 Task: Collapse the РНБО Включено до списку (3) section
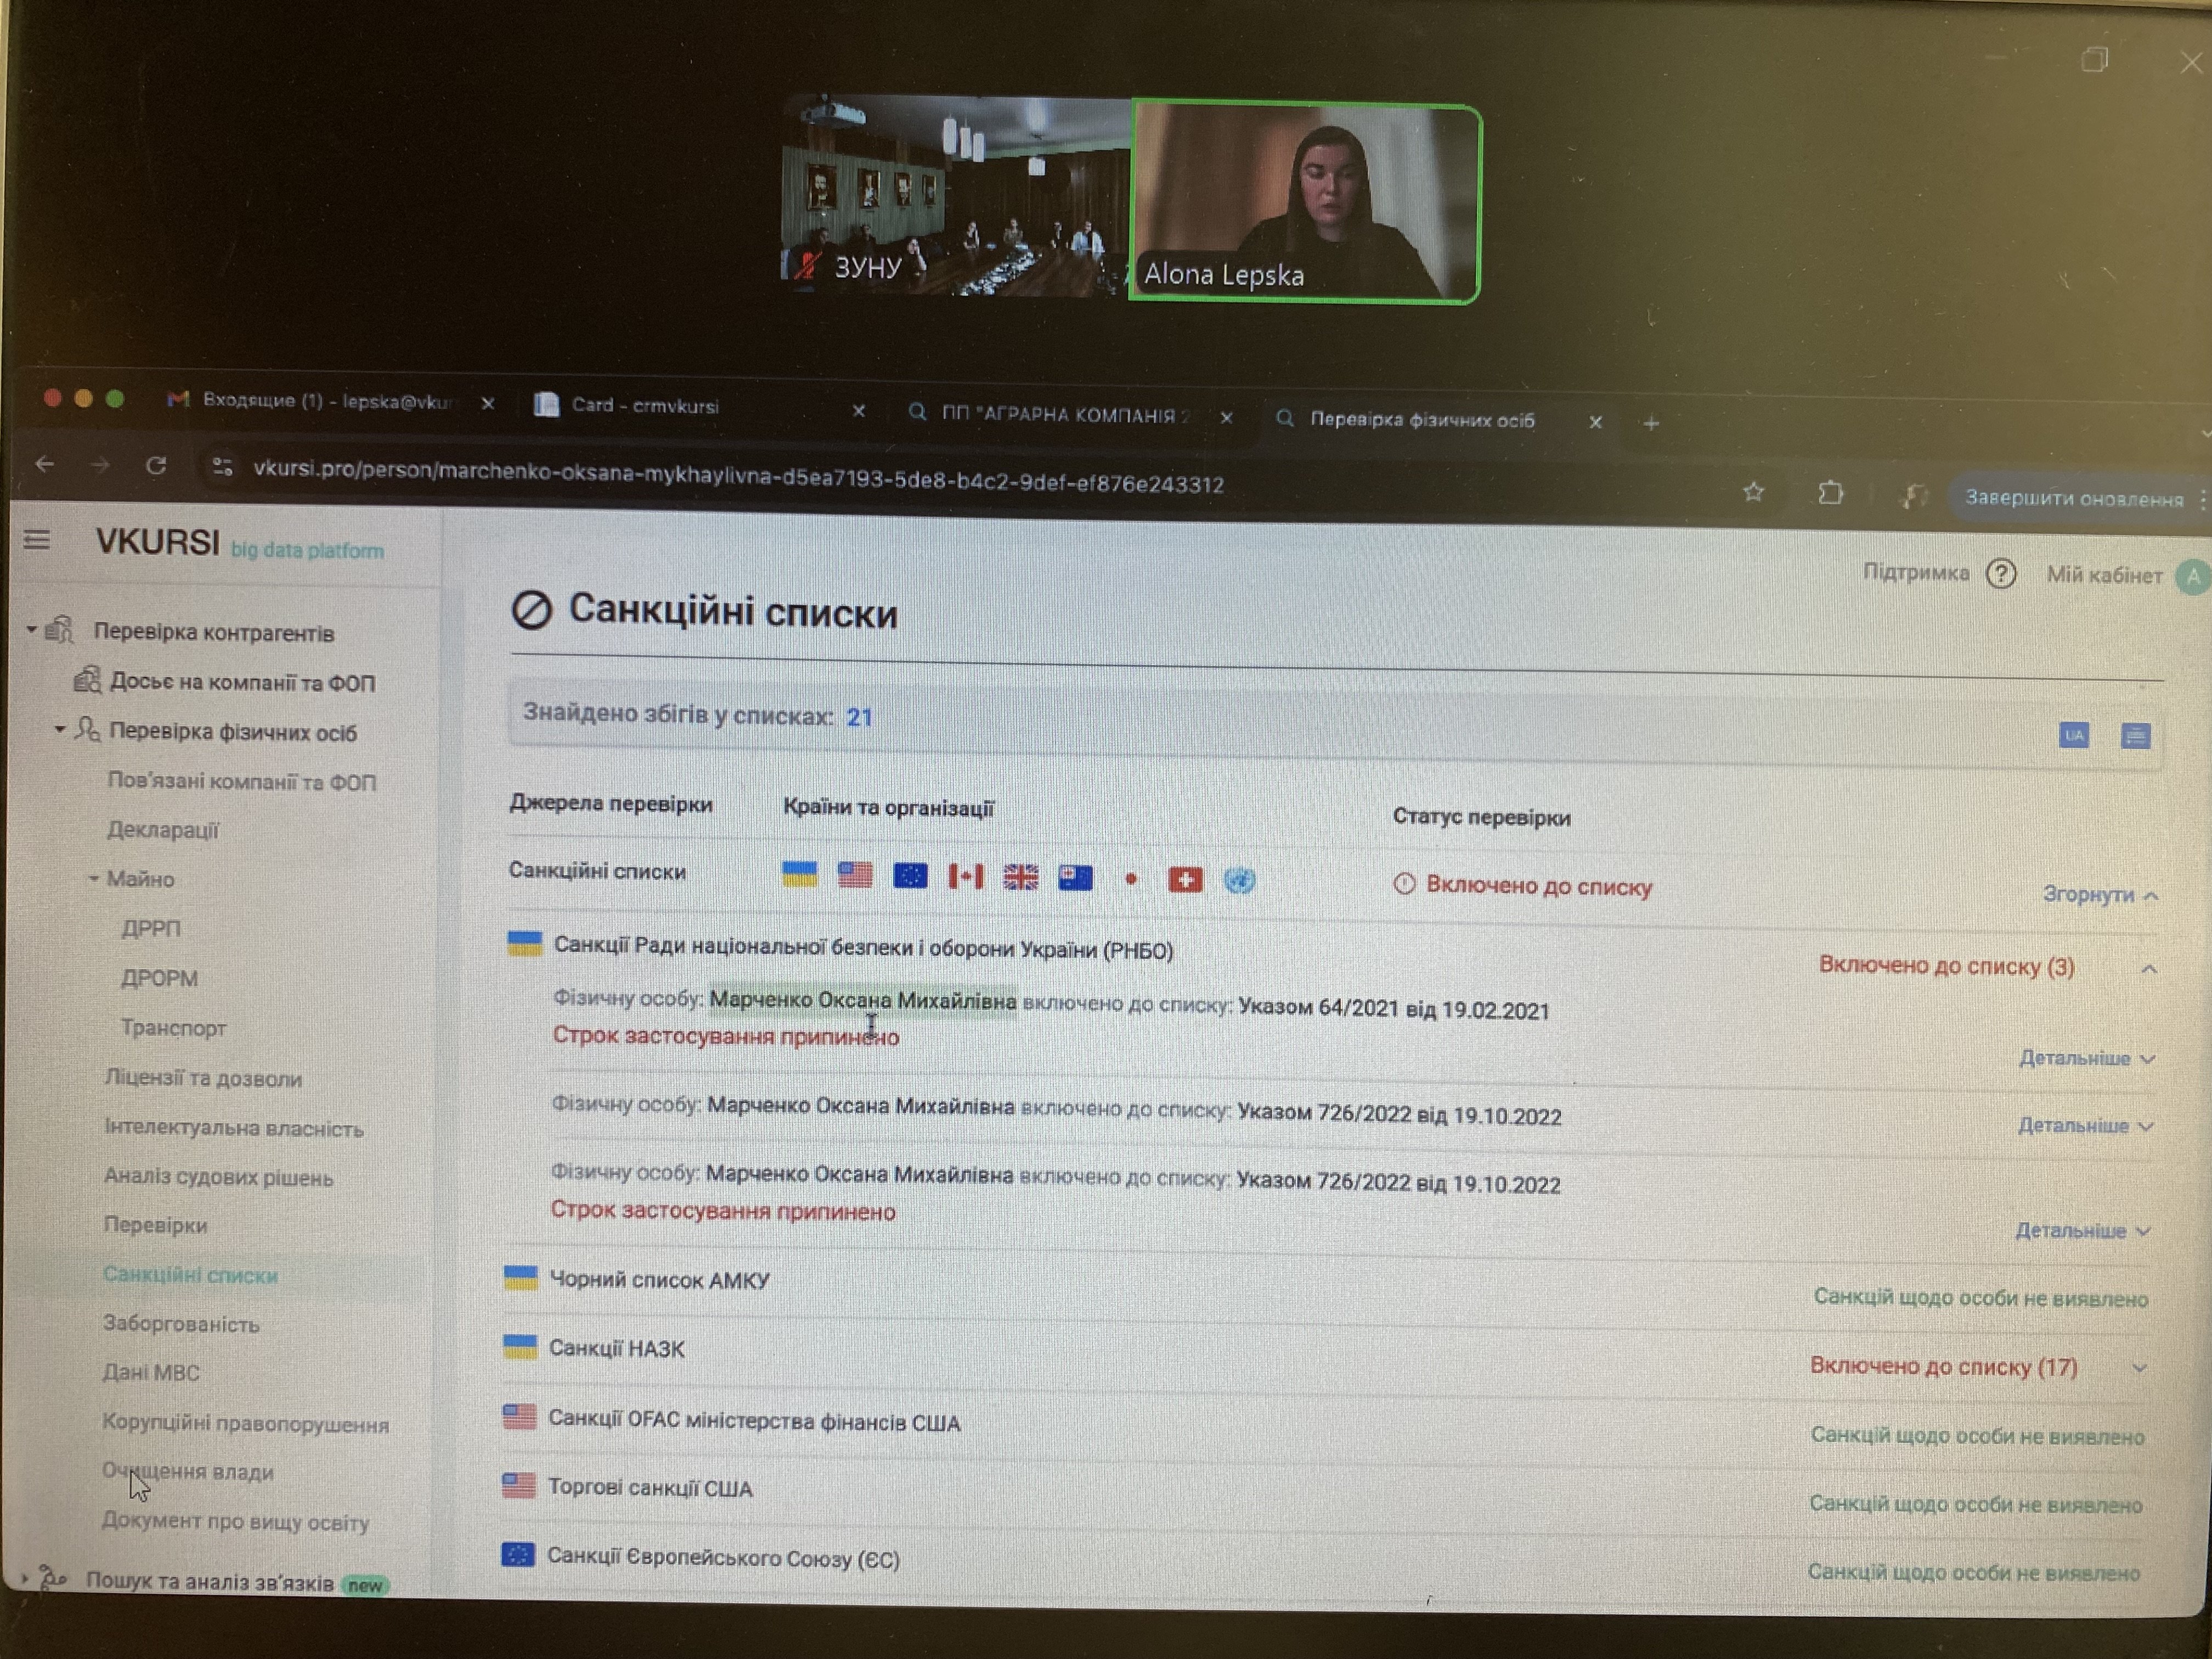pyautogui.click(x=2149, y=968)
